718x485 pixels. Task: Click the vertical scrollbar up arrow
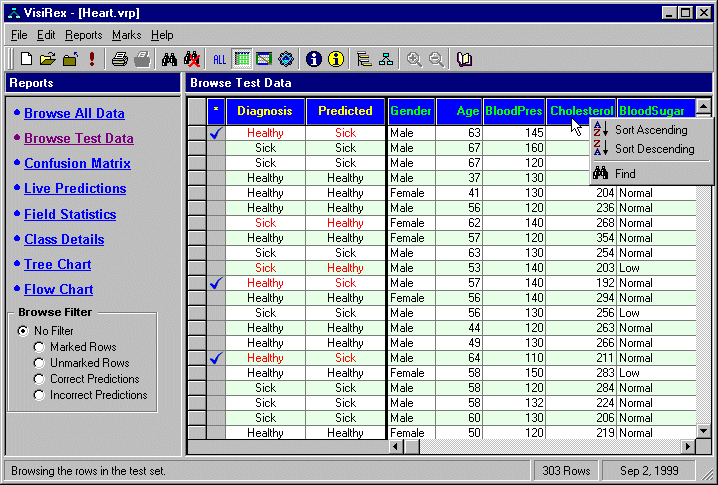tap(703, 106)
